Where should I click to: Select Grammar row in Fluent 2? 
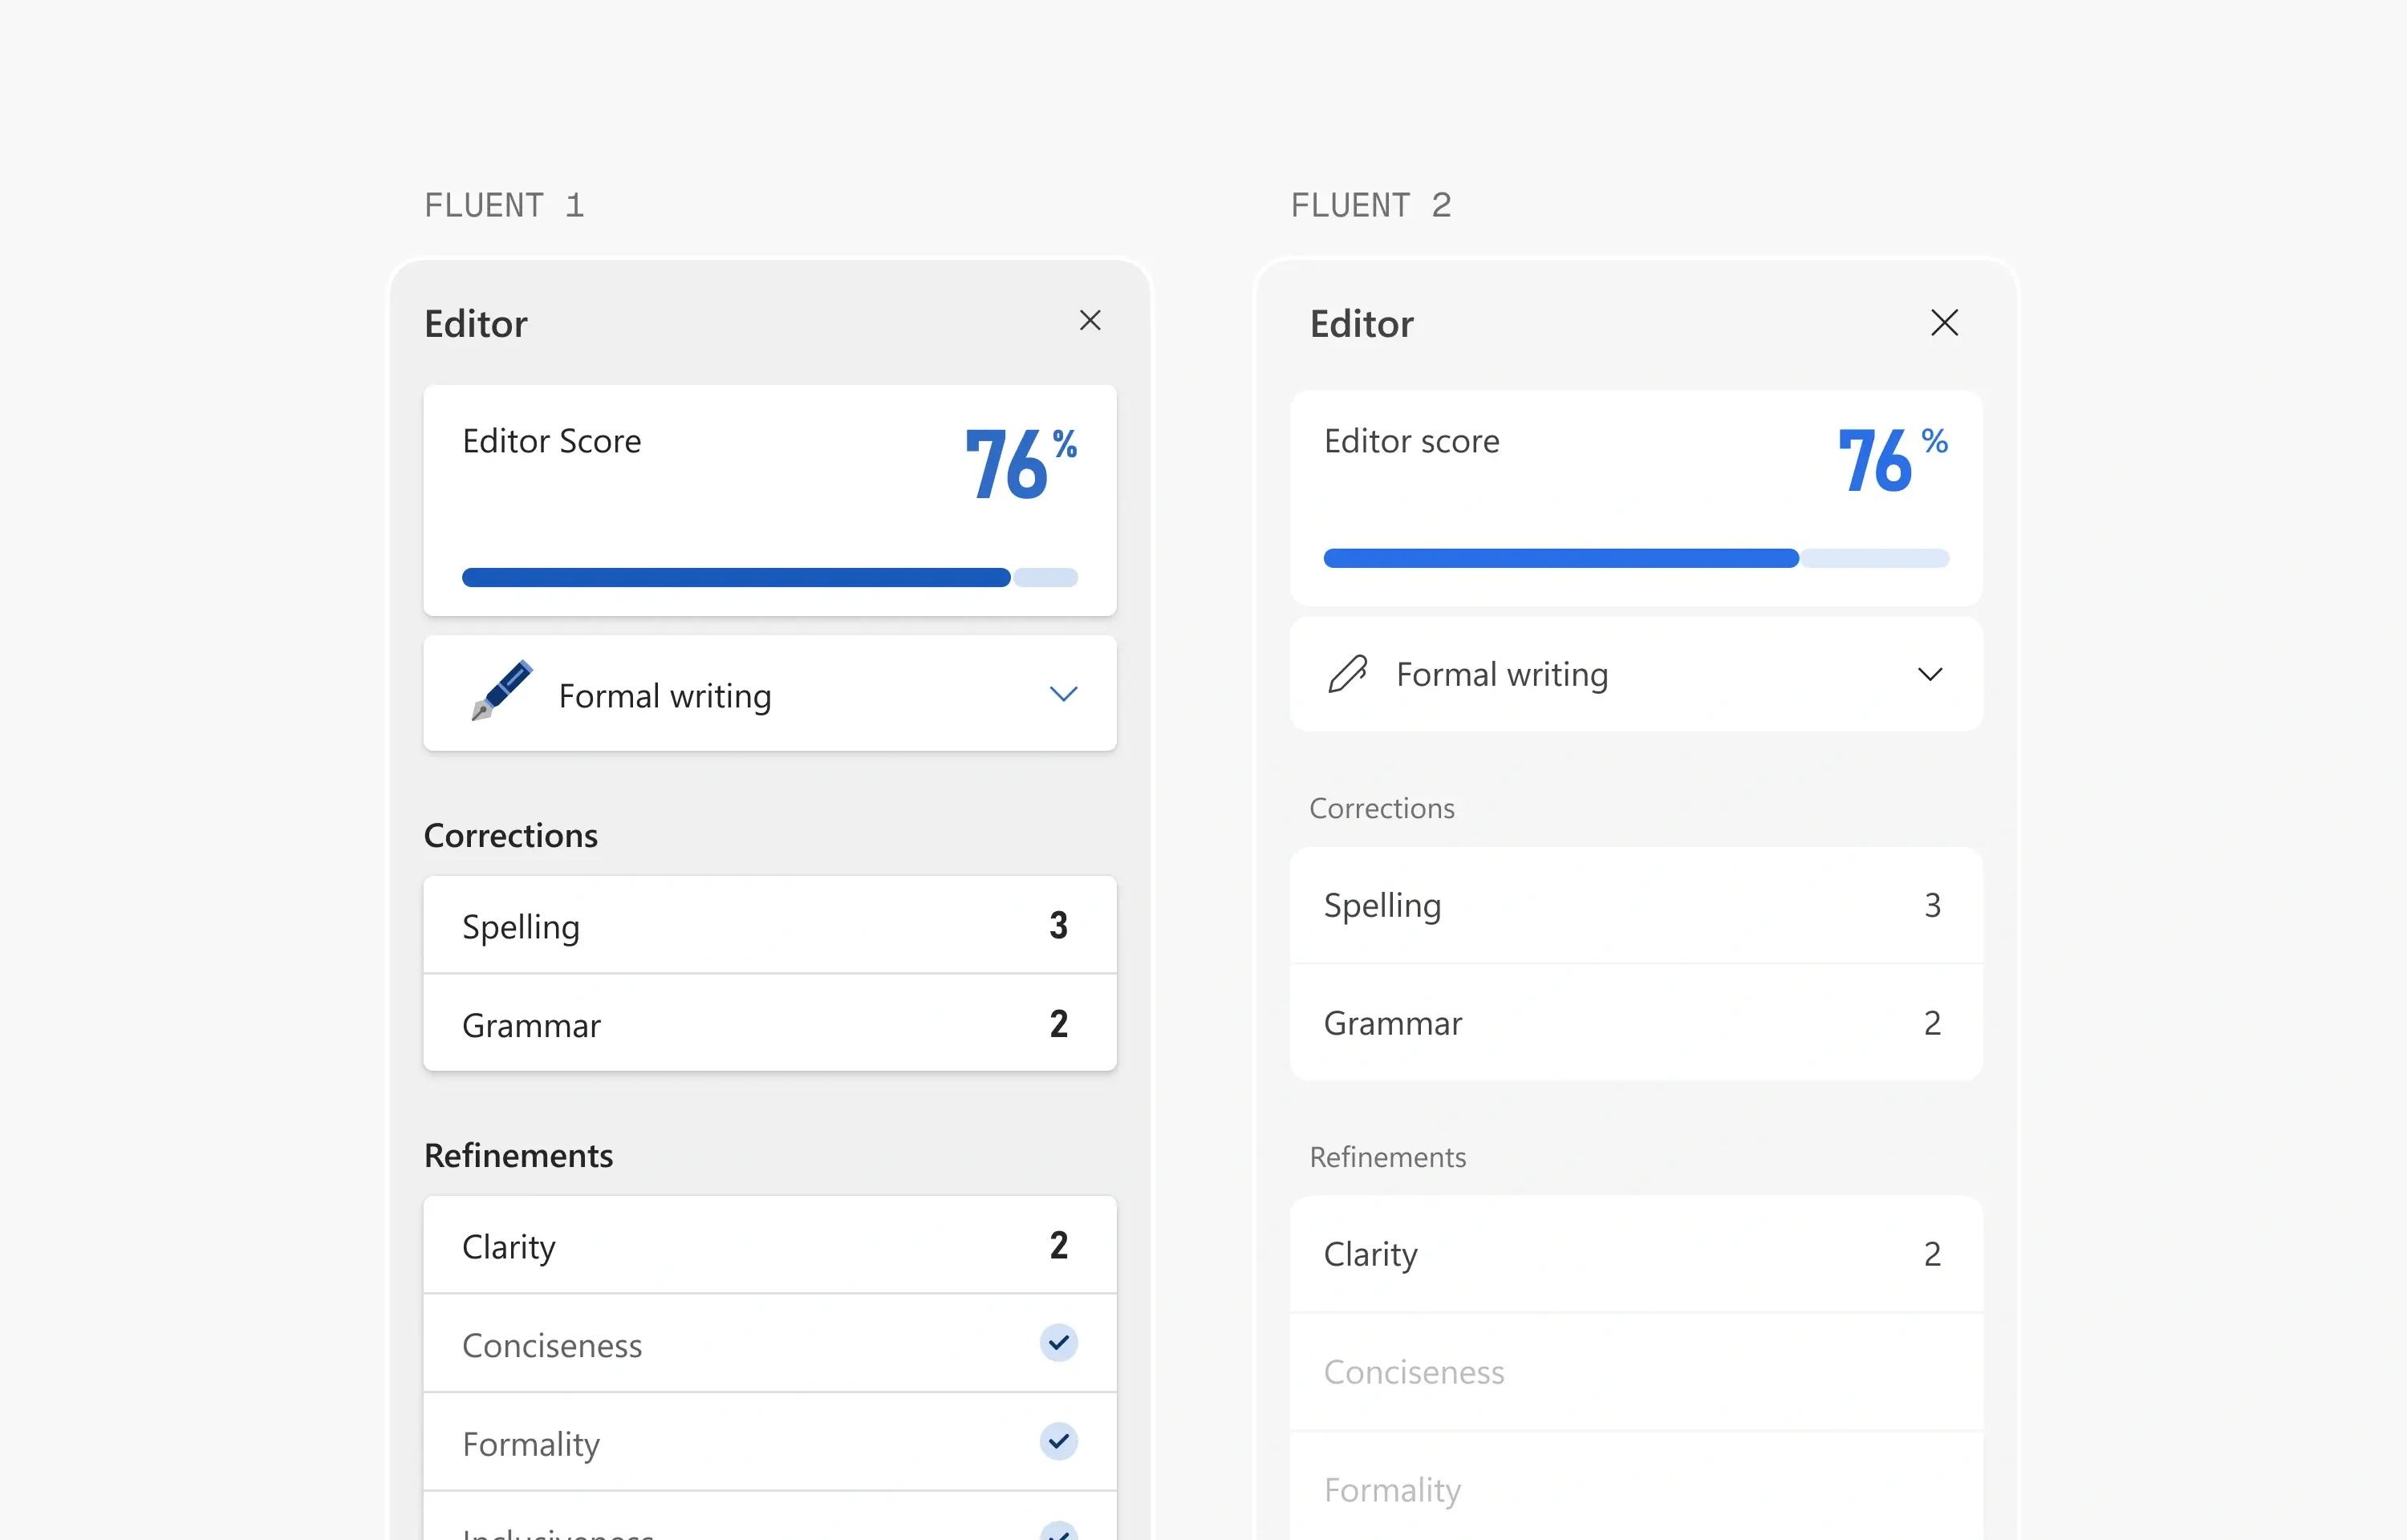pyautogui.click(x=1635, y=1022)
